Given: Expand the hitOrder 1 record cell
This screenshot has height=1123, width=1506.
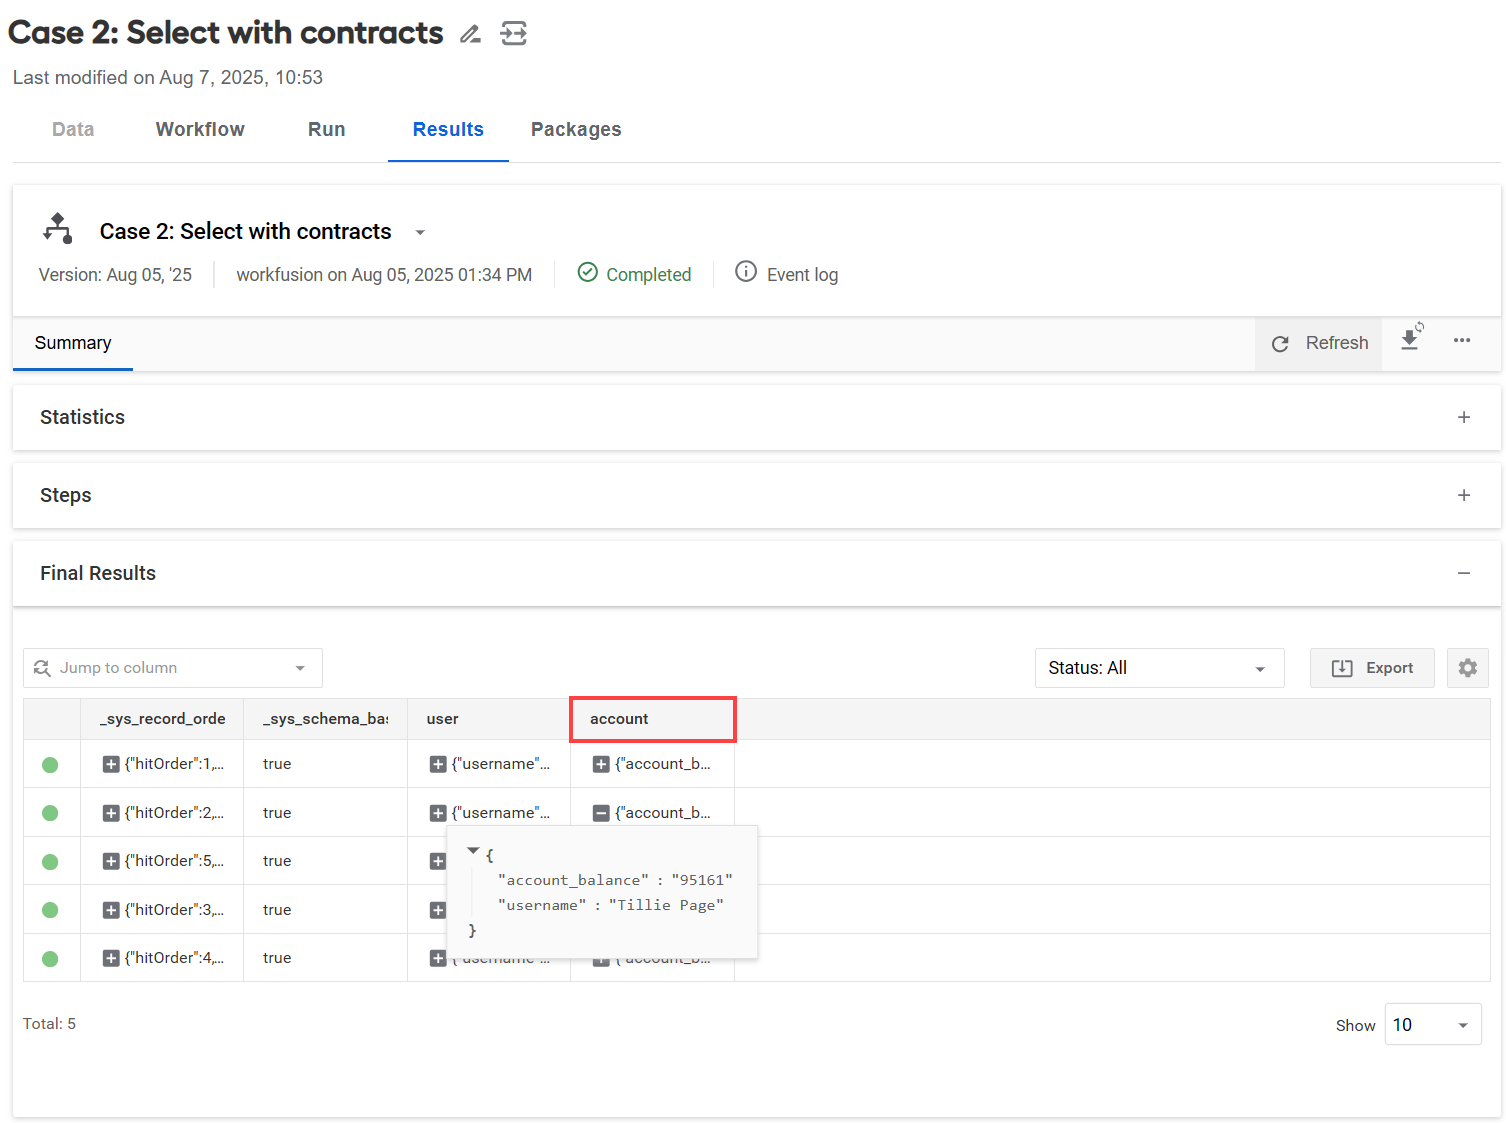Looking at the screenshot, I should 111,764.
